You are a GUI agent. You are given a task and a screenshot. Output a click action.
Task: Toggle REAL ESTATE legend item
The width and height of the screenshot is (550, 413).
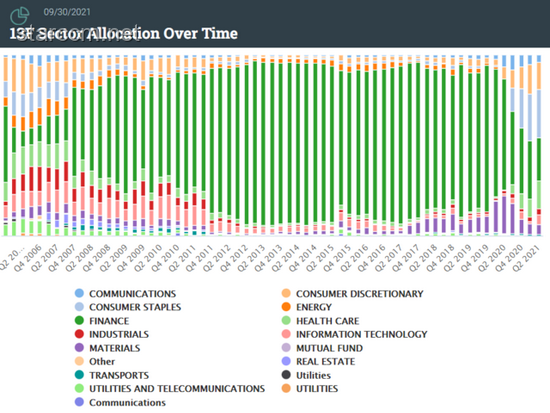tap(318, 361)
